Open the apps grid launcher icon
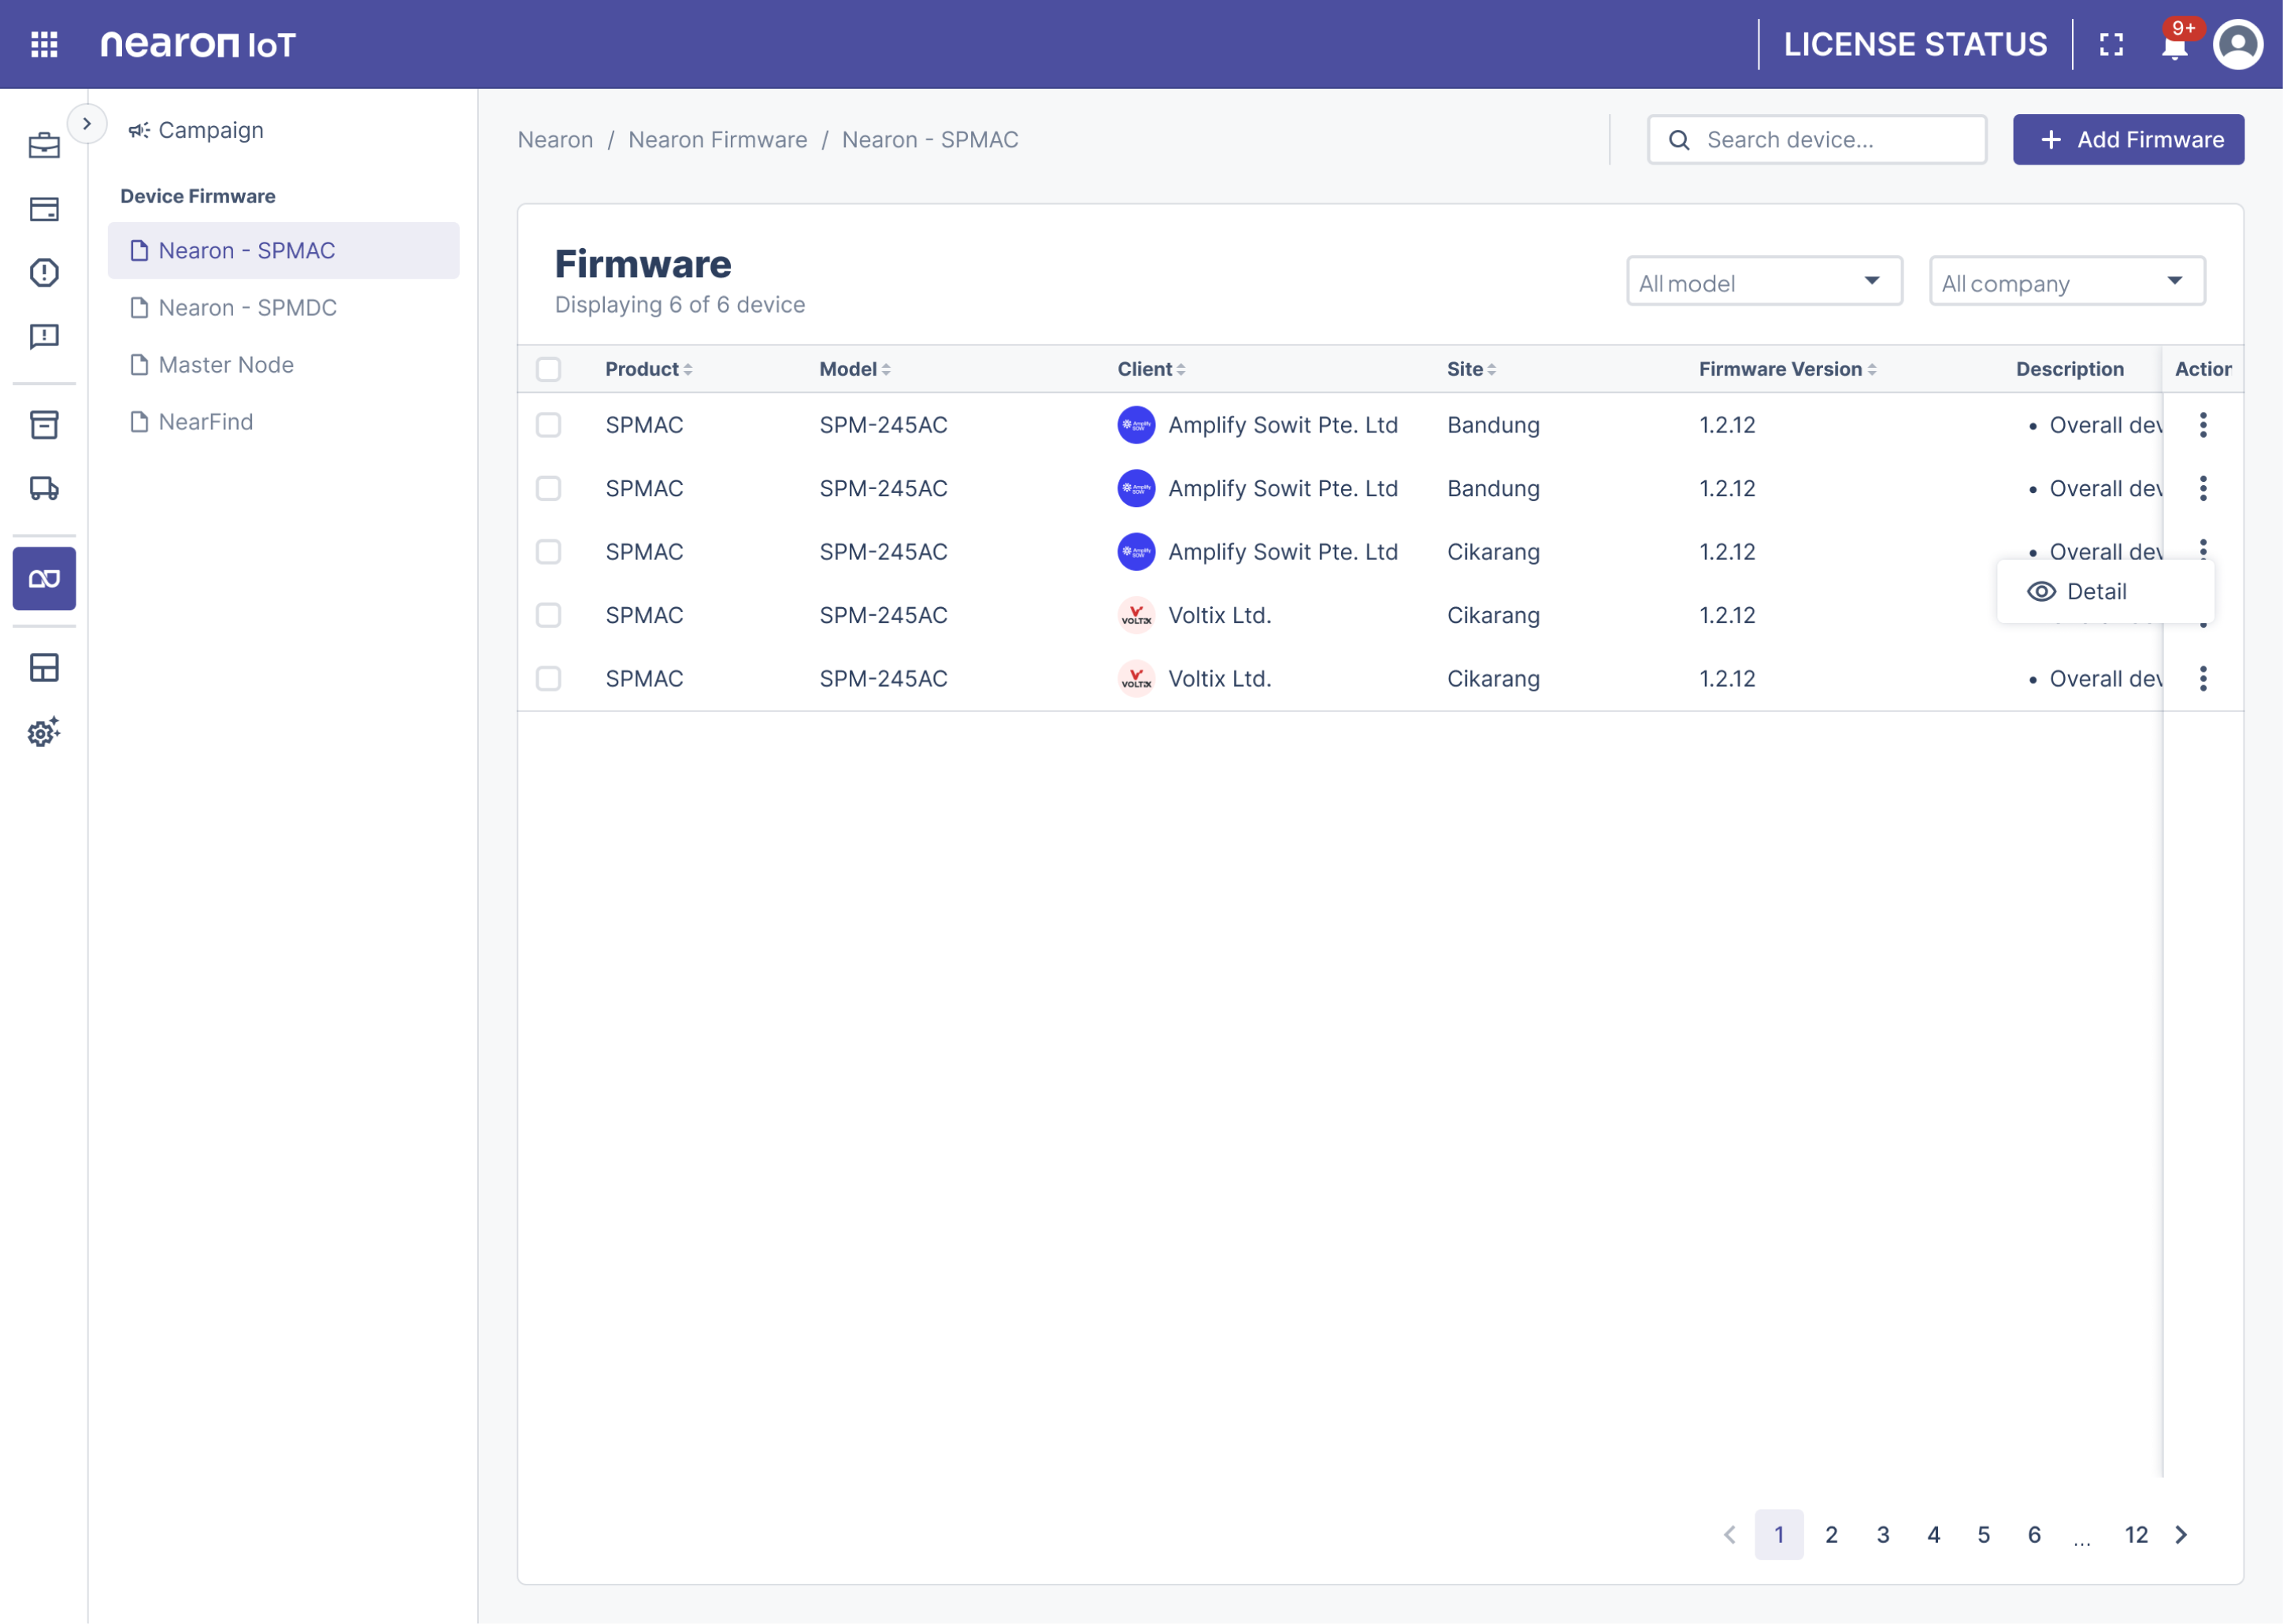The width and height of the screenshot is (2283, 1624). [44, 44]
